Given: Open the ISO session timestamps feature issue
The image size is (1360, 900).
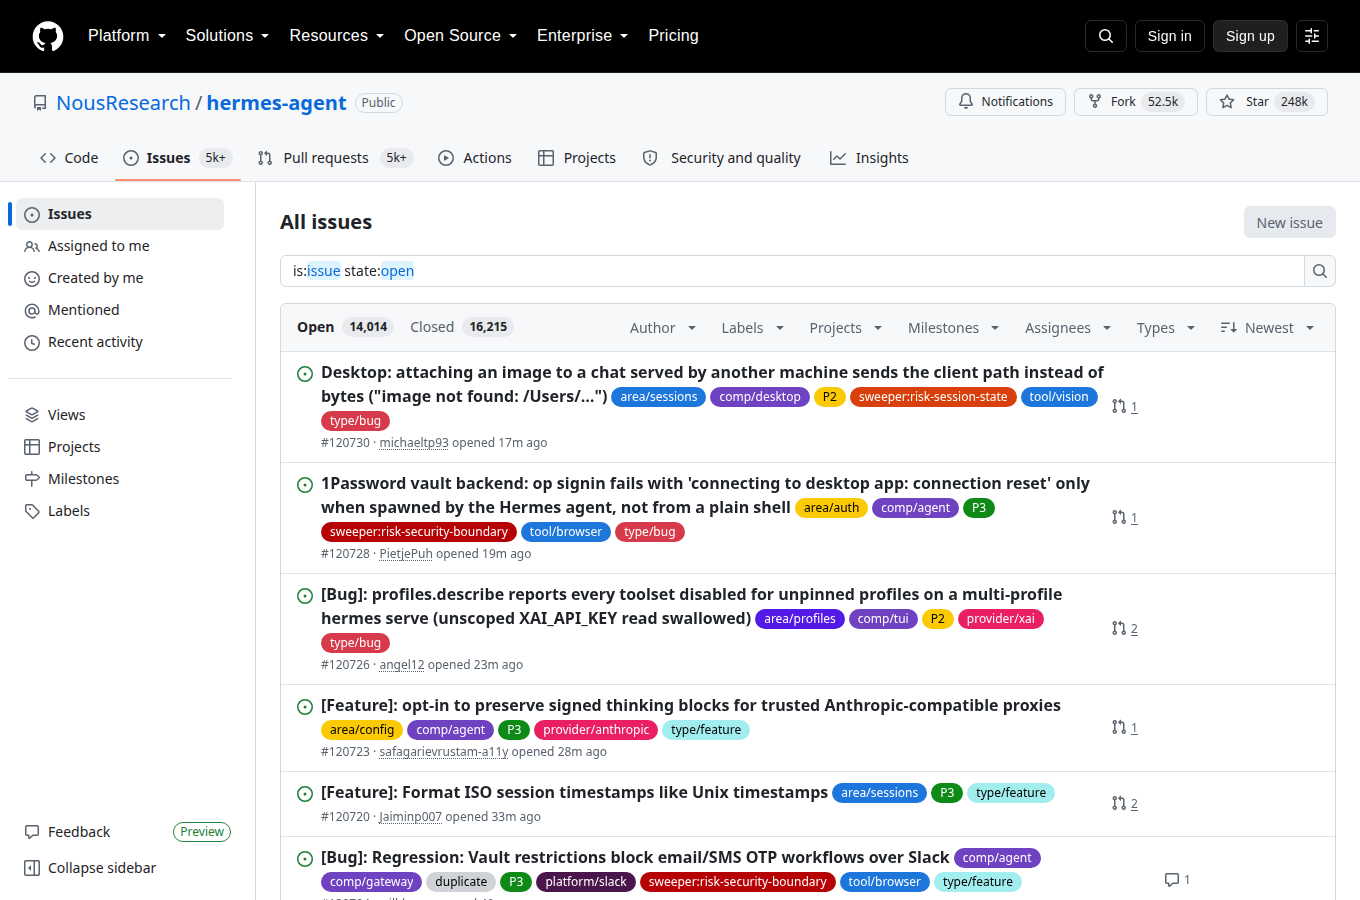Looking at the screenshot, I should (x=574, y=792).
